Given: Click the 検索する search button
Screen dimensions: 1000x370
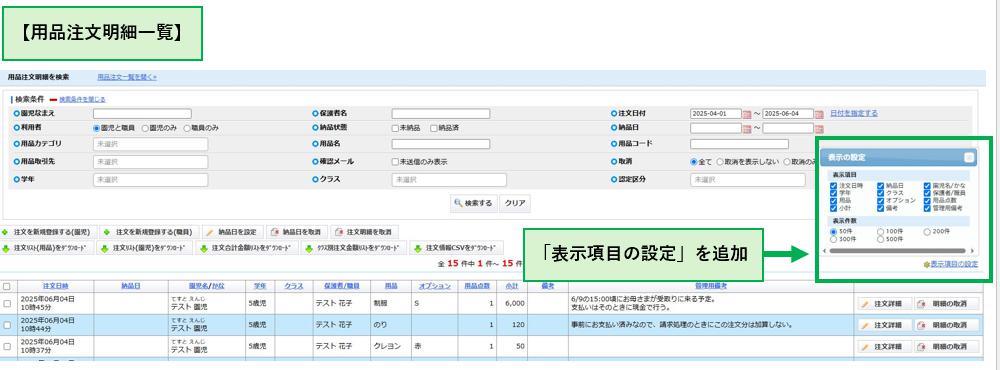Looking at the screenshot, I should click(473, 204).
